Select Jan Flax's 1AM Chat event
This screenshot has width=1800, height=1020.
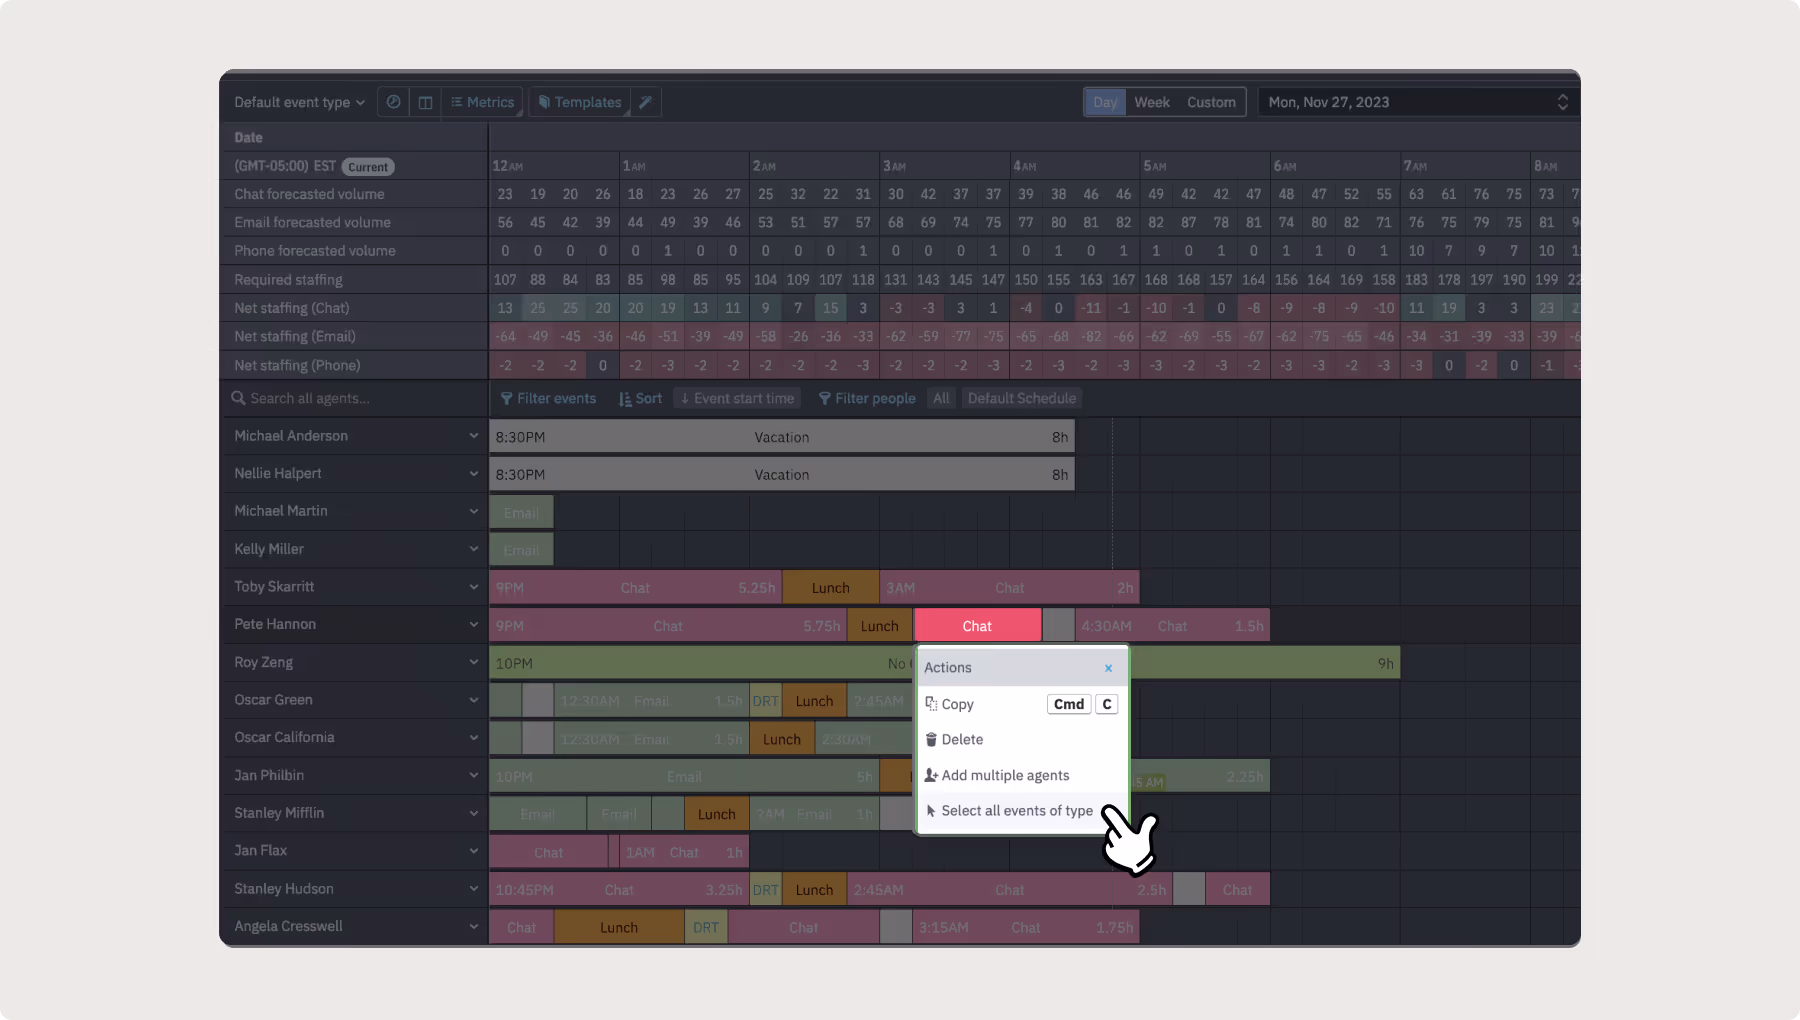coord(684,852)
